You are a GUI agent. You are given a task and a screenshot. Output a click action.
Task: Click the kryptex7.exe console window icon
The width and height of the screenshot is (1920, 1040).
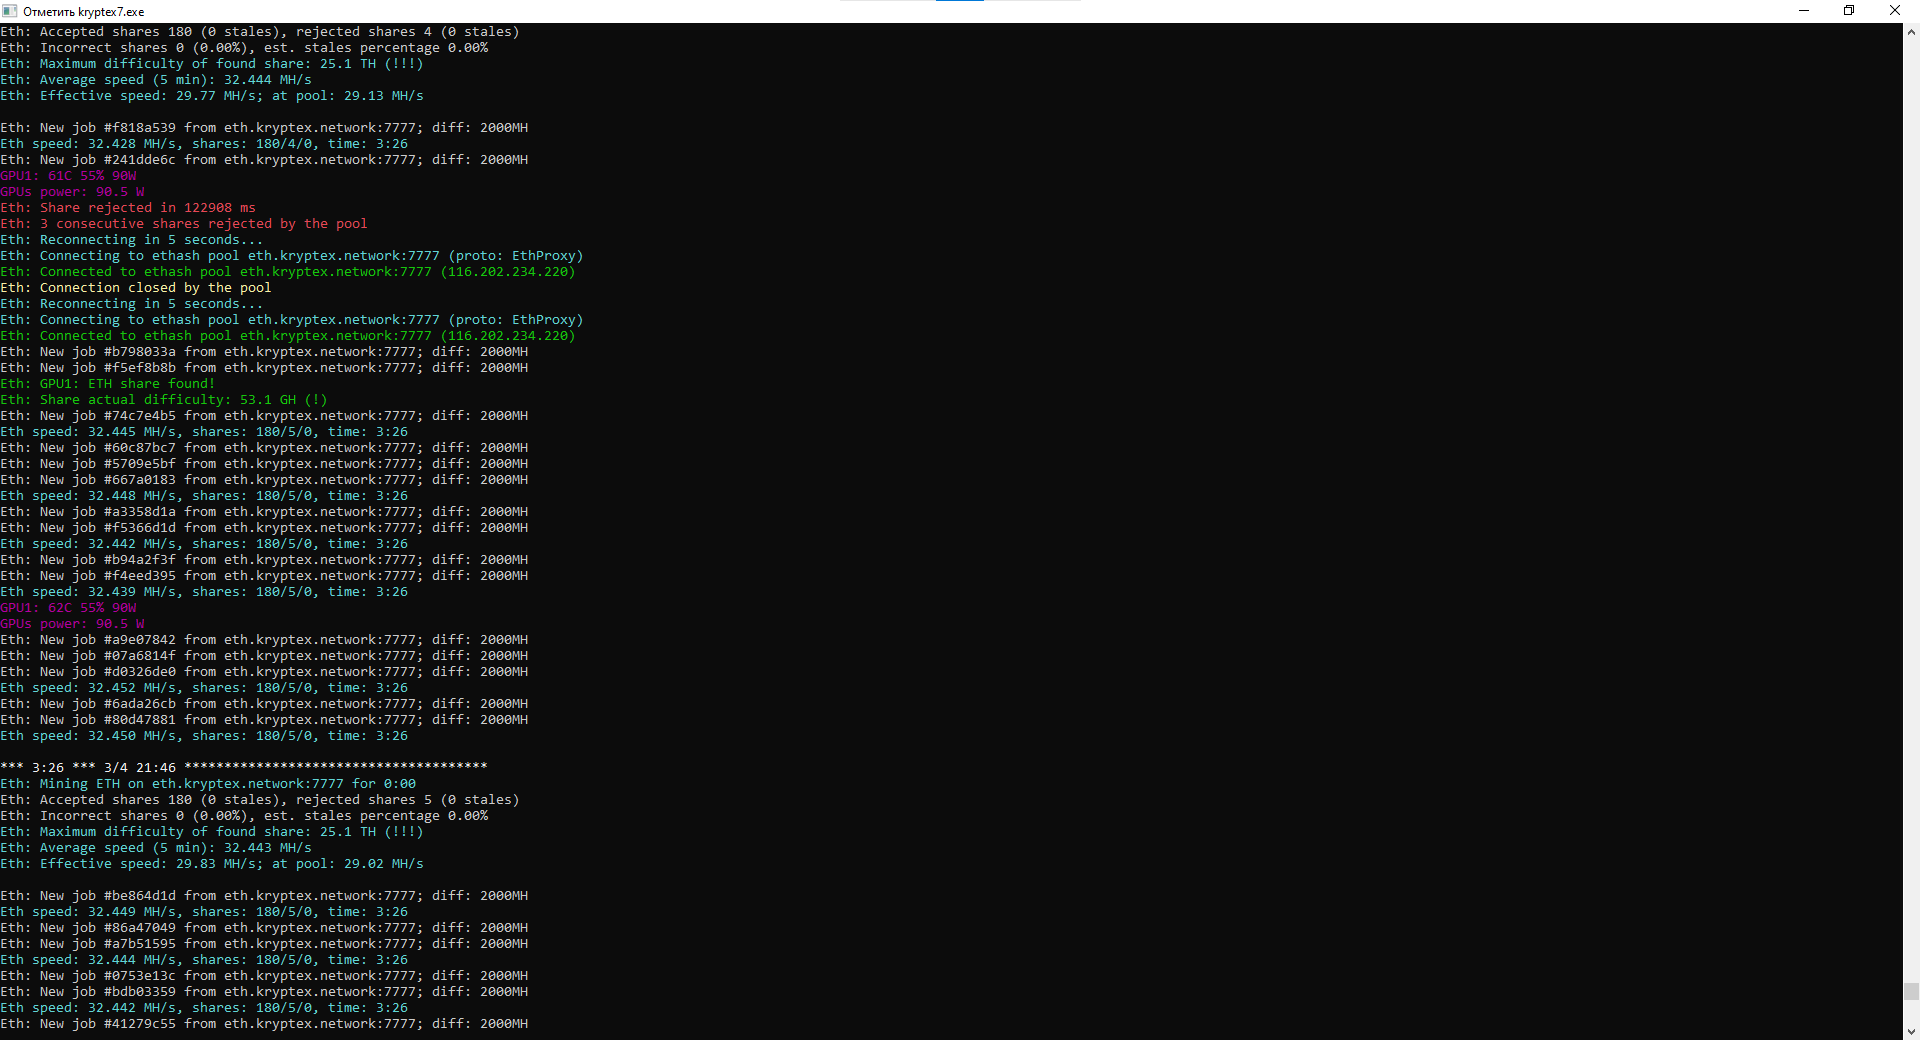click(10, 11)
